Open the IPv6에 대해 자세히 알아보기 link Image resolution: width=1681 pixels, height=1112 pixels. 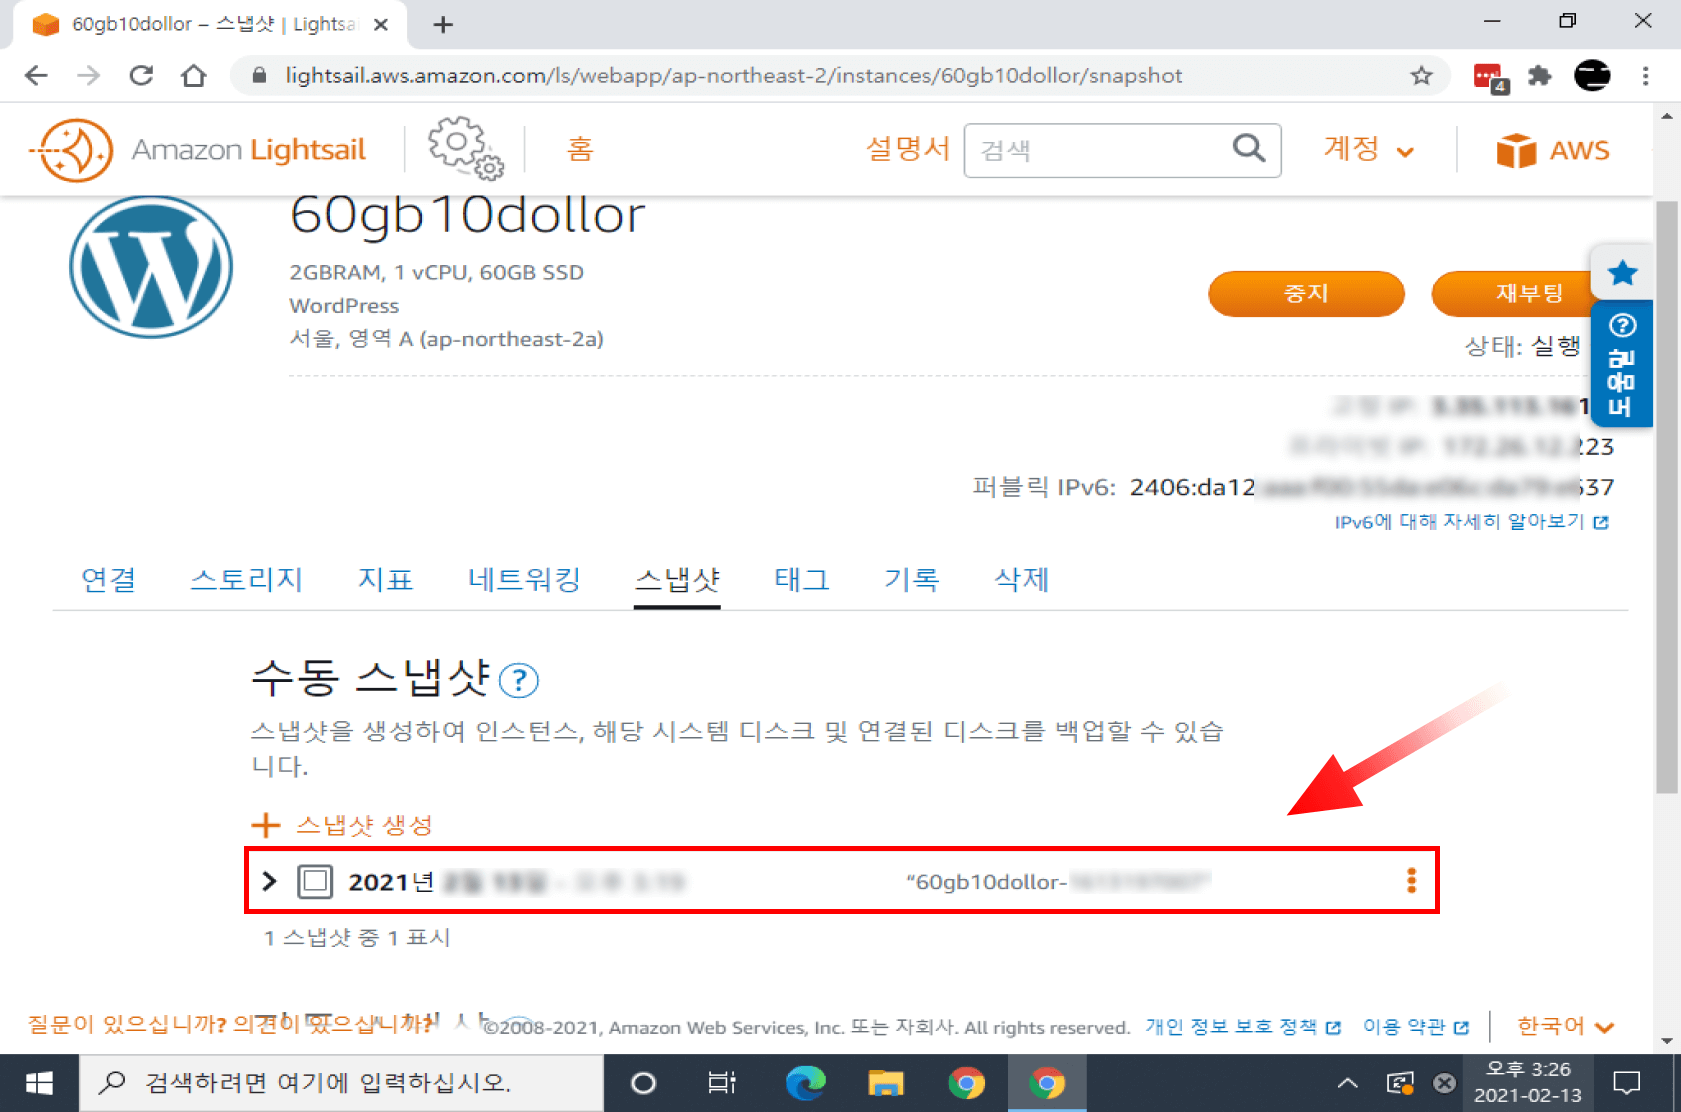point(1471,521)
